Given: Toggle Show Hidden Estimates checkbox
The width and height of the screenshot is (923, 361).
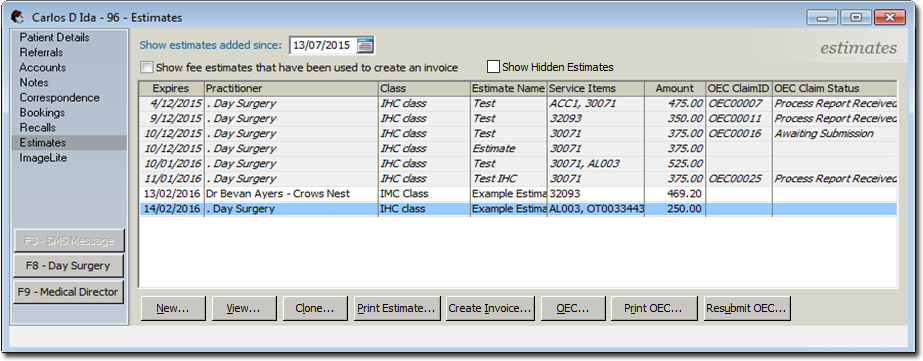Looking at the screenshot, I should pos(493,67).
